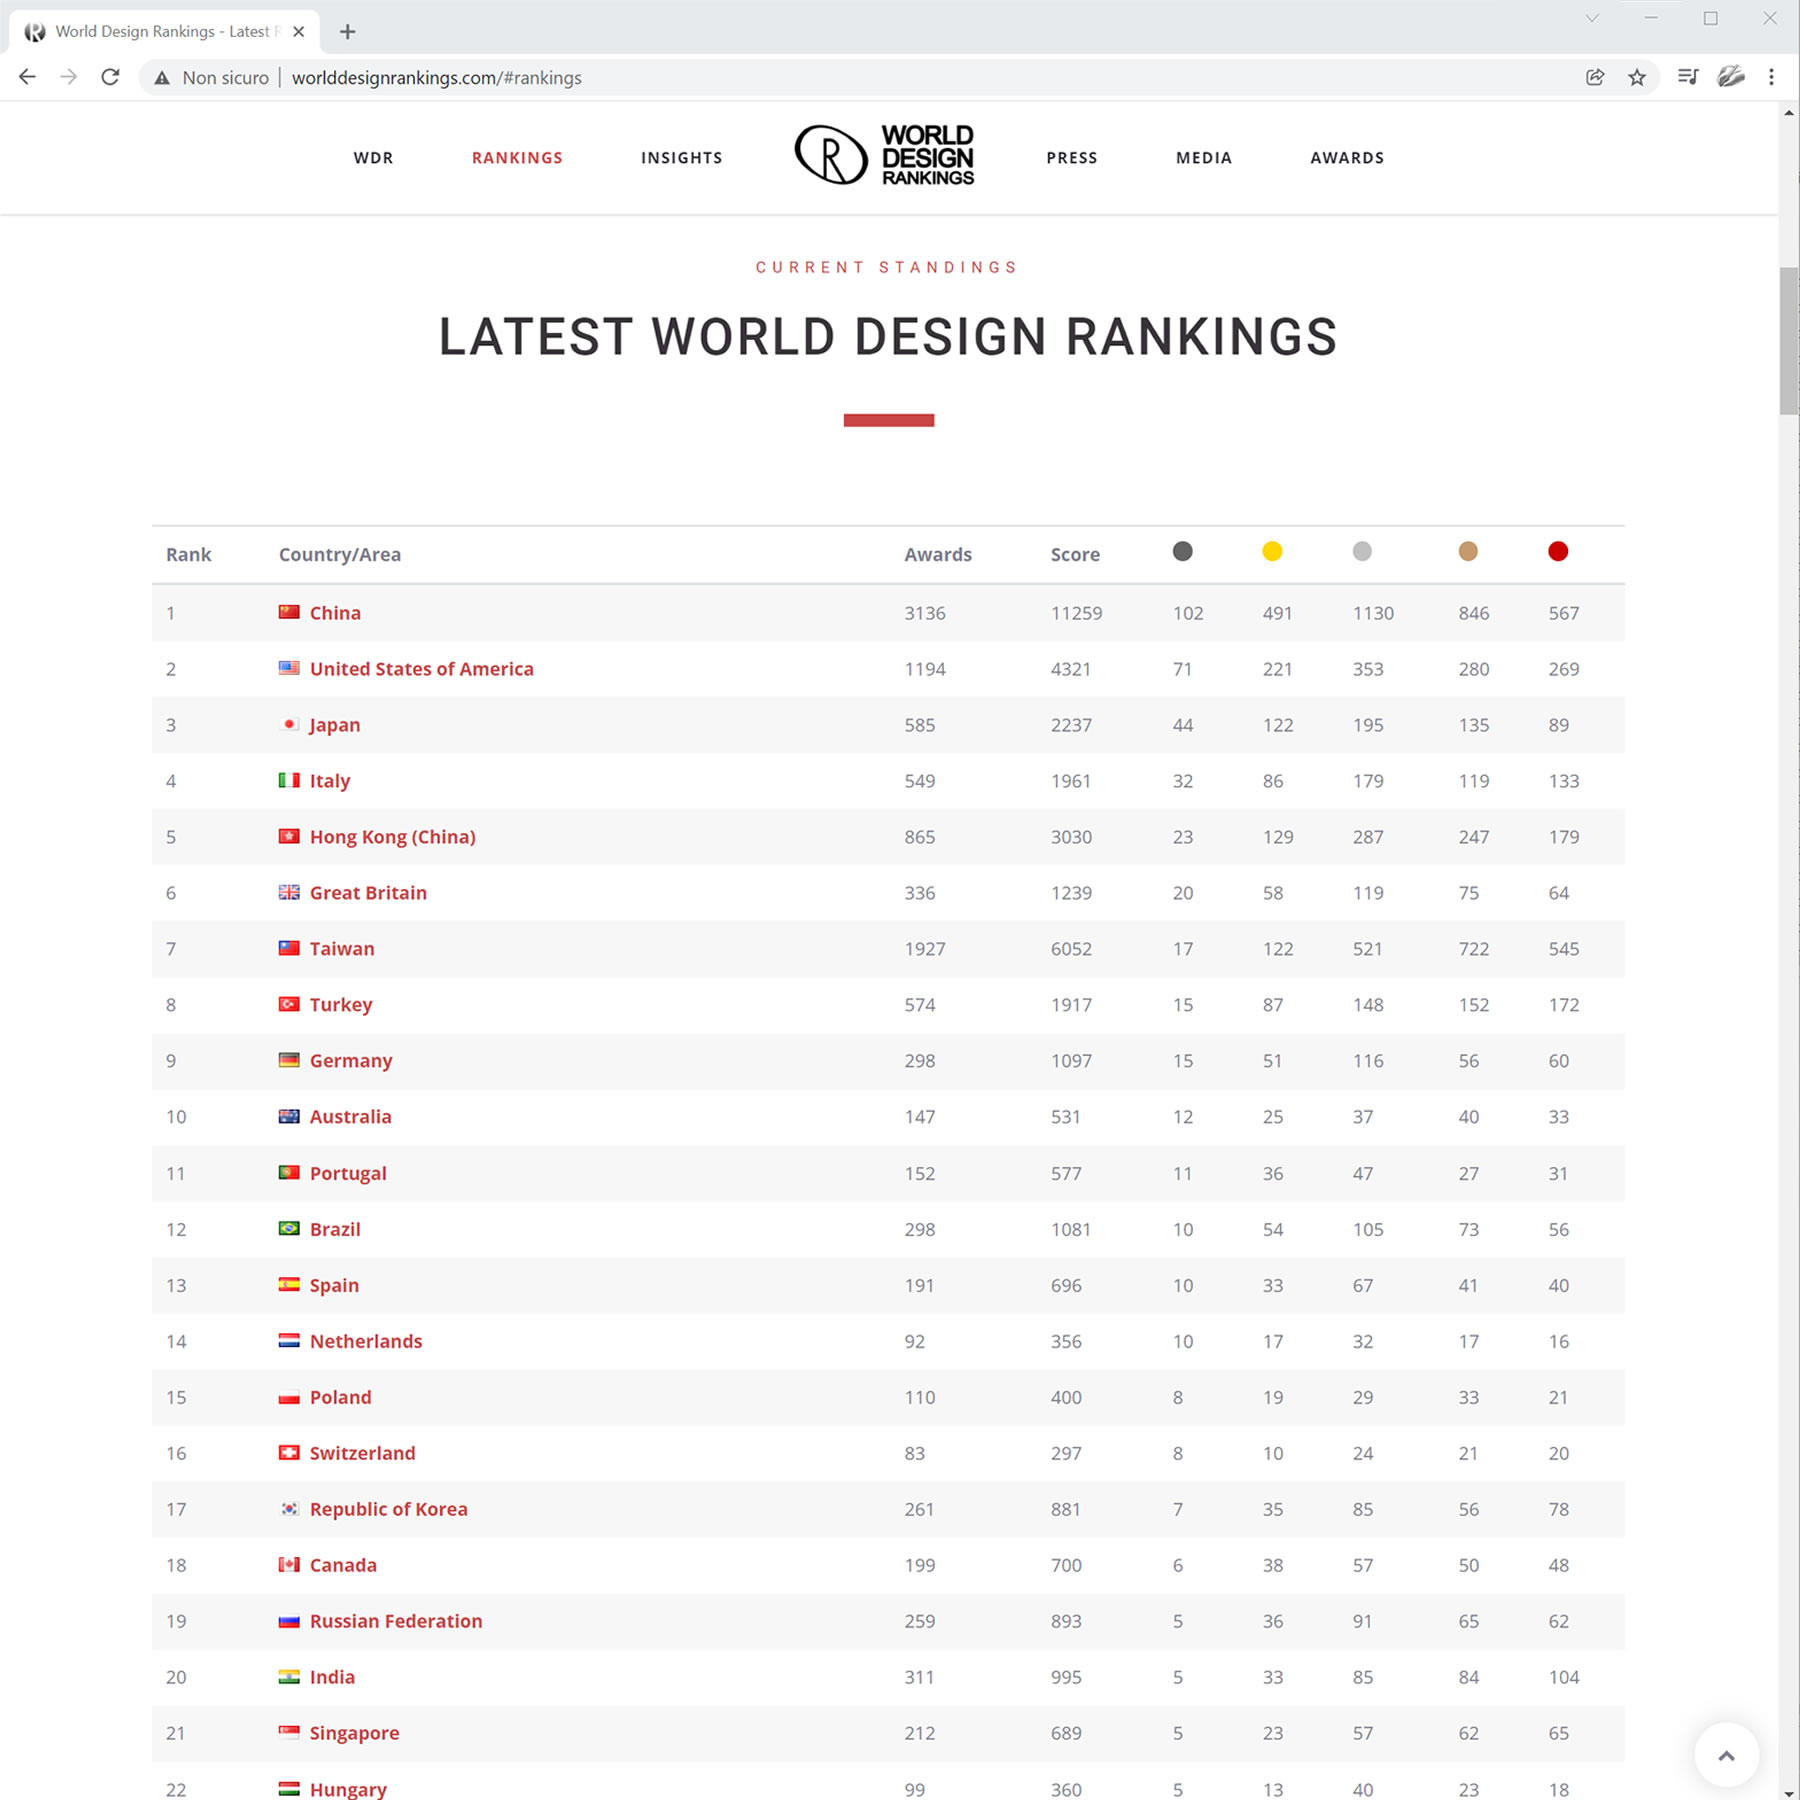Click the World Design Rankings logo
This screenshot has height=1800, width=1800.
click(x=884, y=156)
